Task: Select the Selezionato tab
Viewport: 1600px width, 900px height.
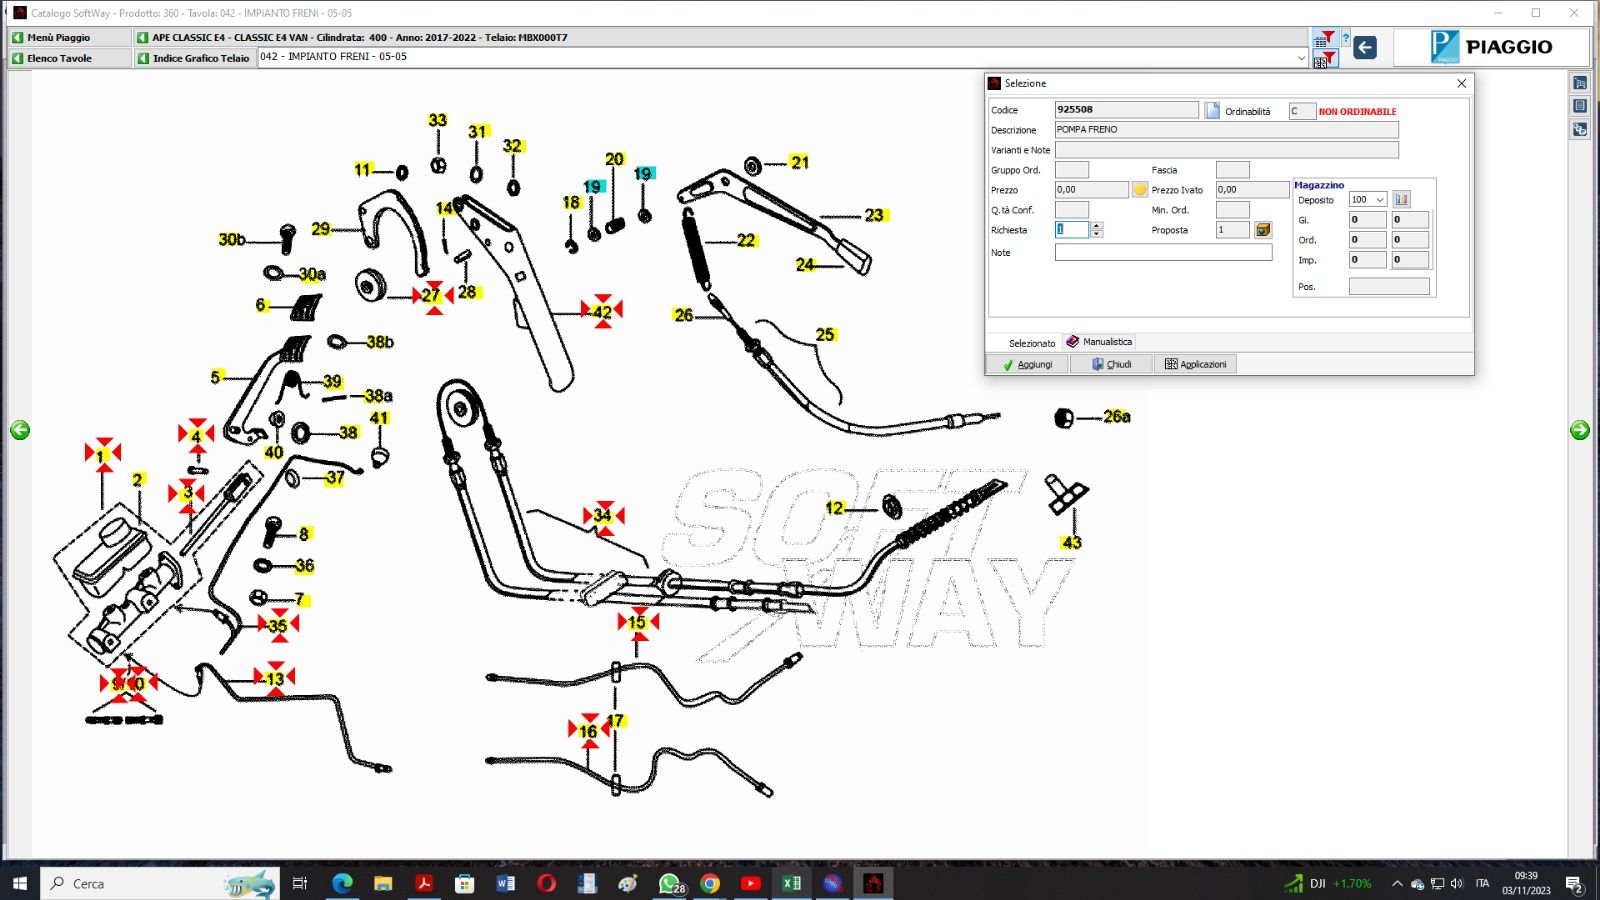Action: (1031, 343)
